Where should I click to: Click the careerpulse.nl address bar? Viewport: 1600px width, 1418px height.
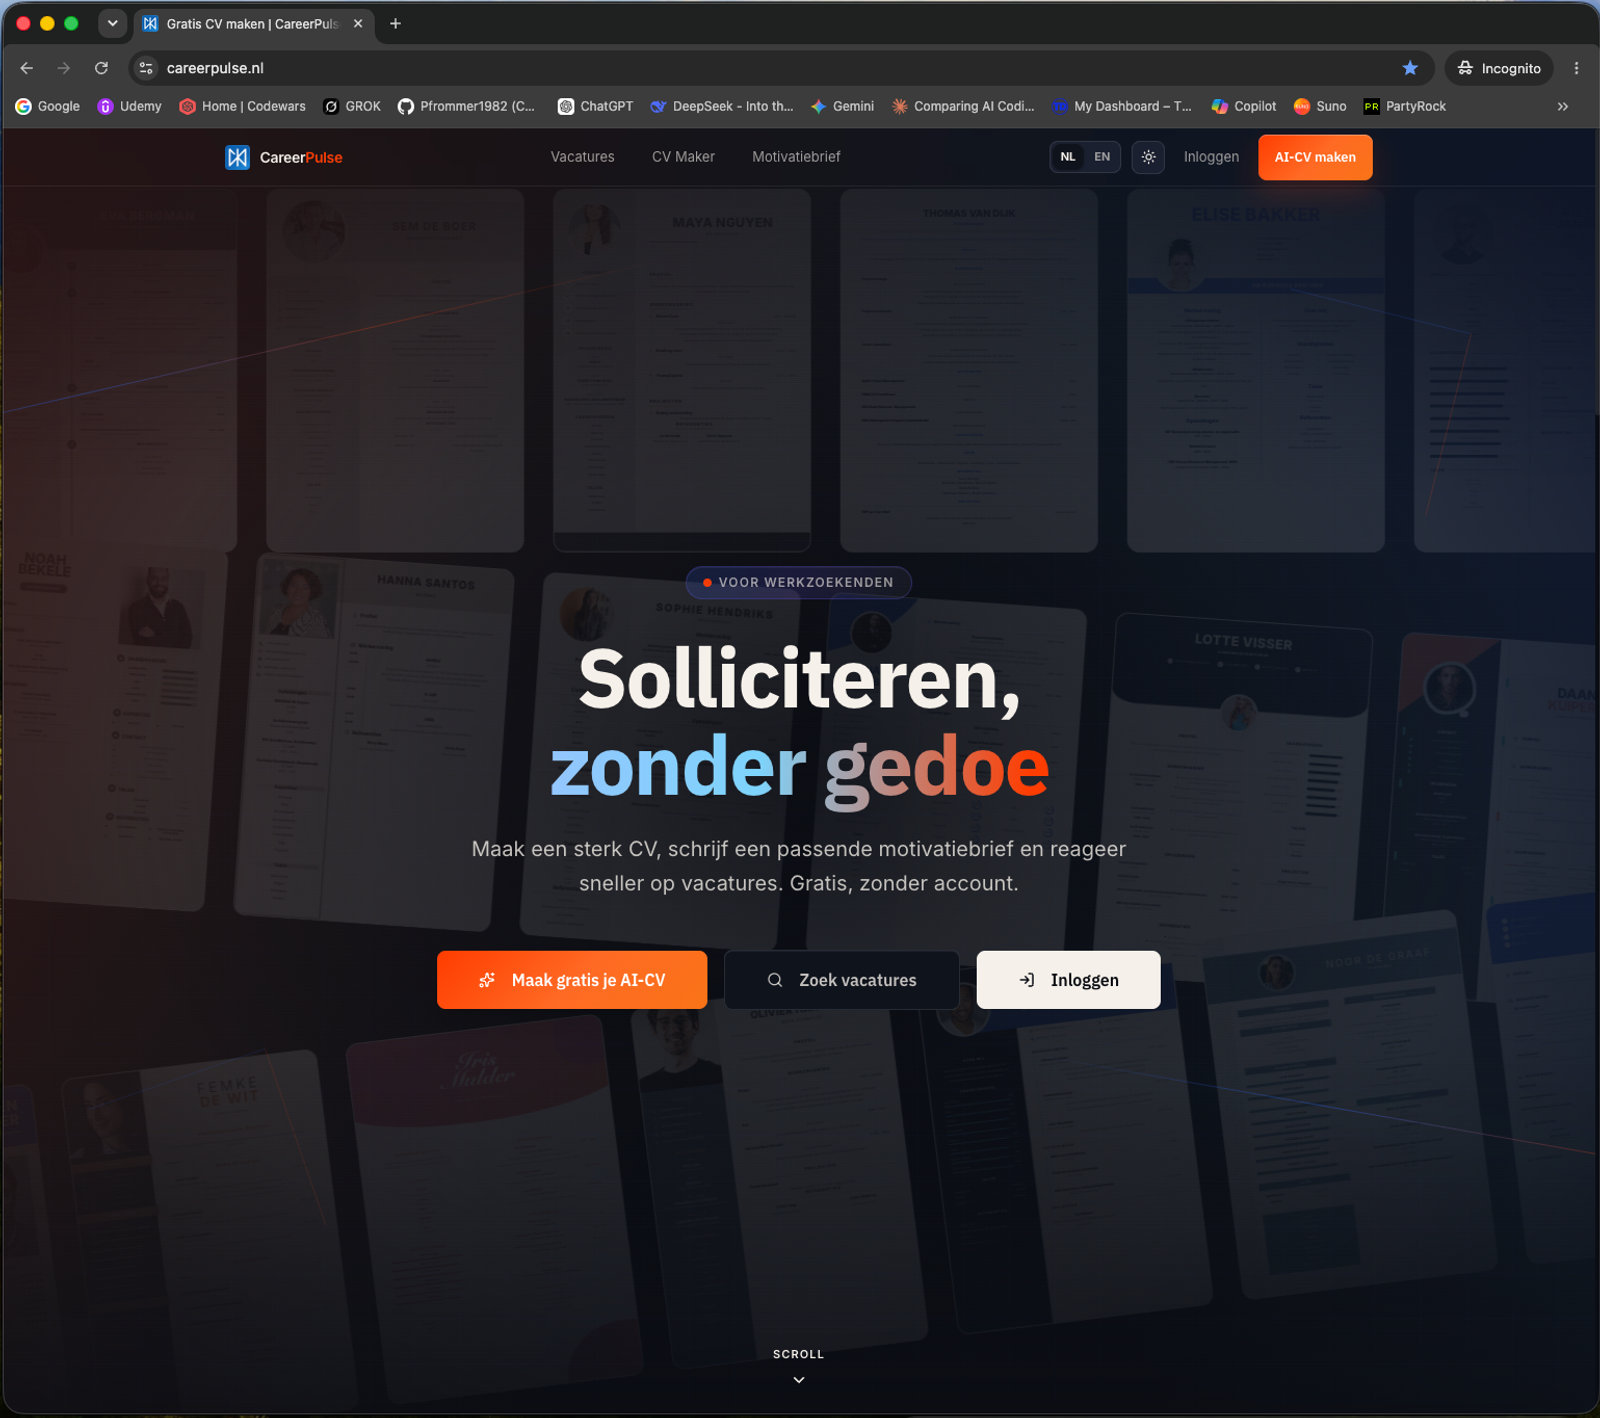(780, 68)
